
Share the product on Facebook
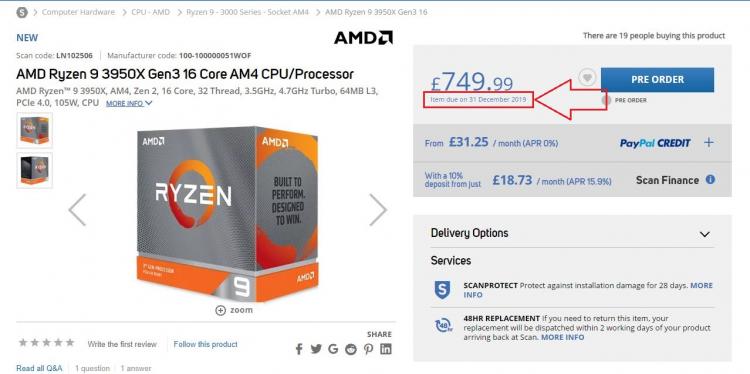click(x=299, y=349)
